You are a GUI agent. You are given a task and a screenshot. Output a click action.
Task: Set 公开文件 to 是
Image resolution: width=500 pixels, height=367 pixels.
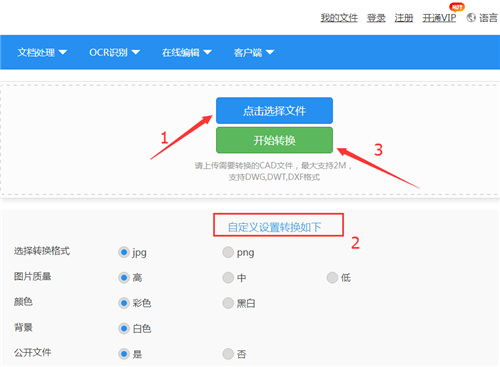click(124, 354)
